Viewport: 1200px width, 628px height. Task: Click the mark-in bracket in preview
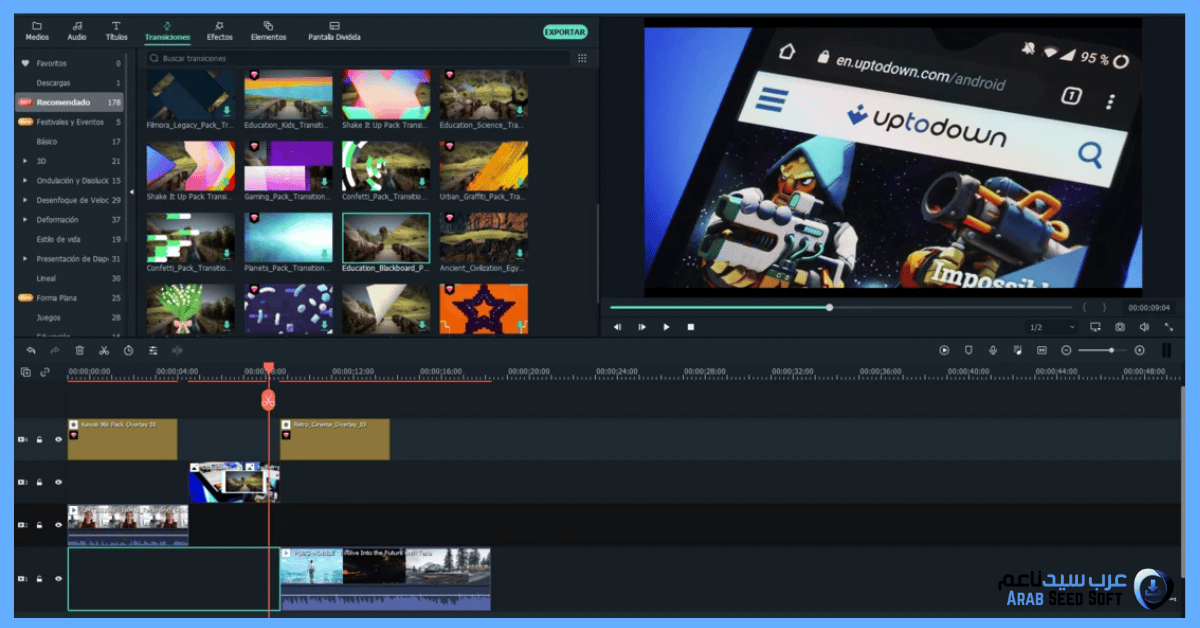click(1085, 308)
